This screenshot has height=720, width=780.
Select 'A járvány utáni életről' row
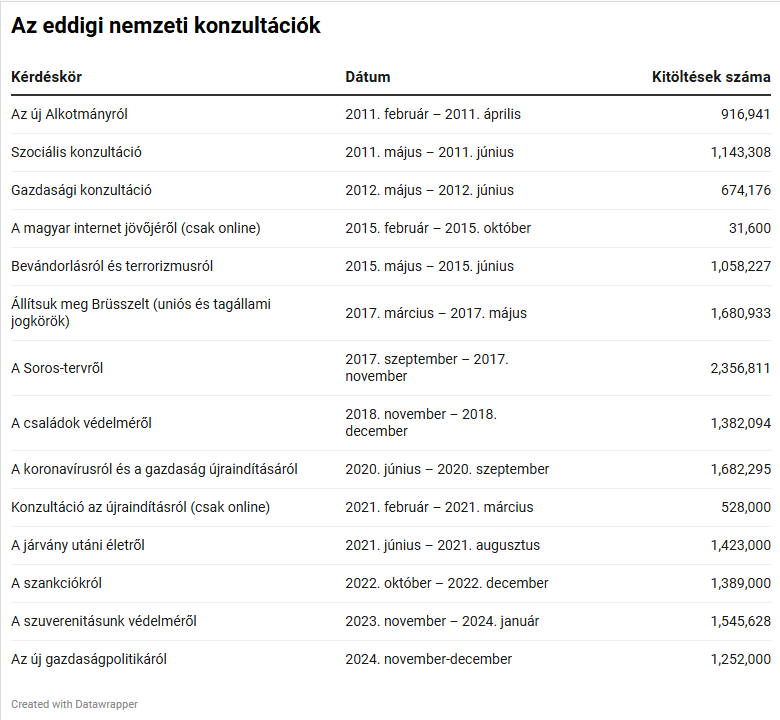78,545
